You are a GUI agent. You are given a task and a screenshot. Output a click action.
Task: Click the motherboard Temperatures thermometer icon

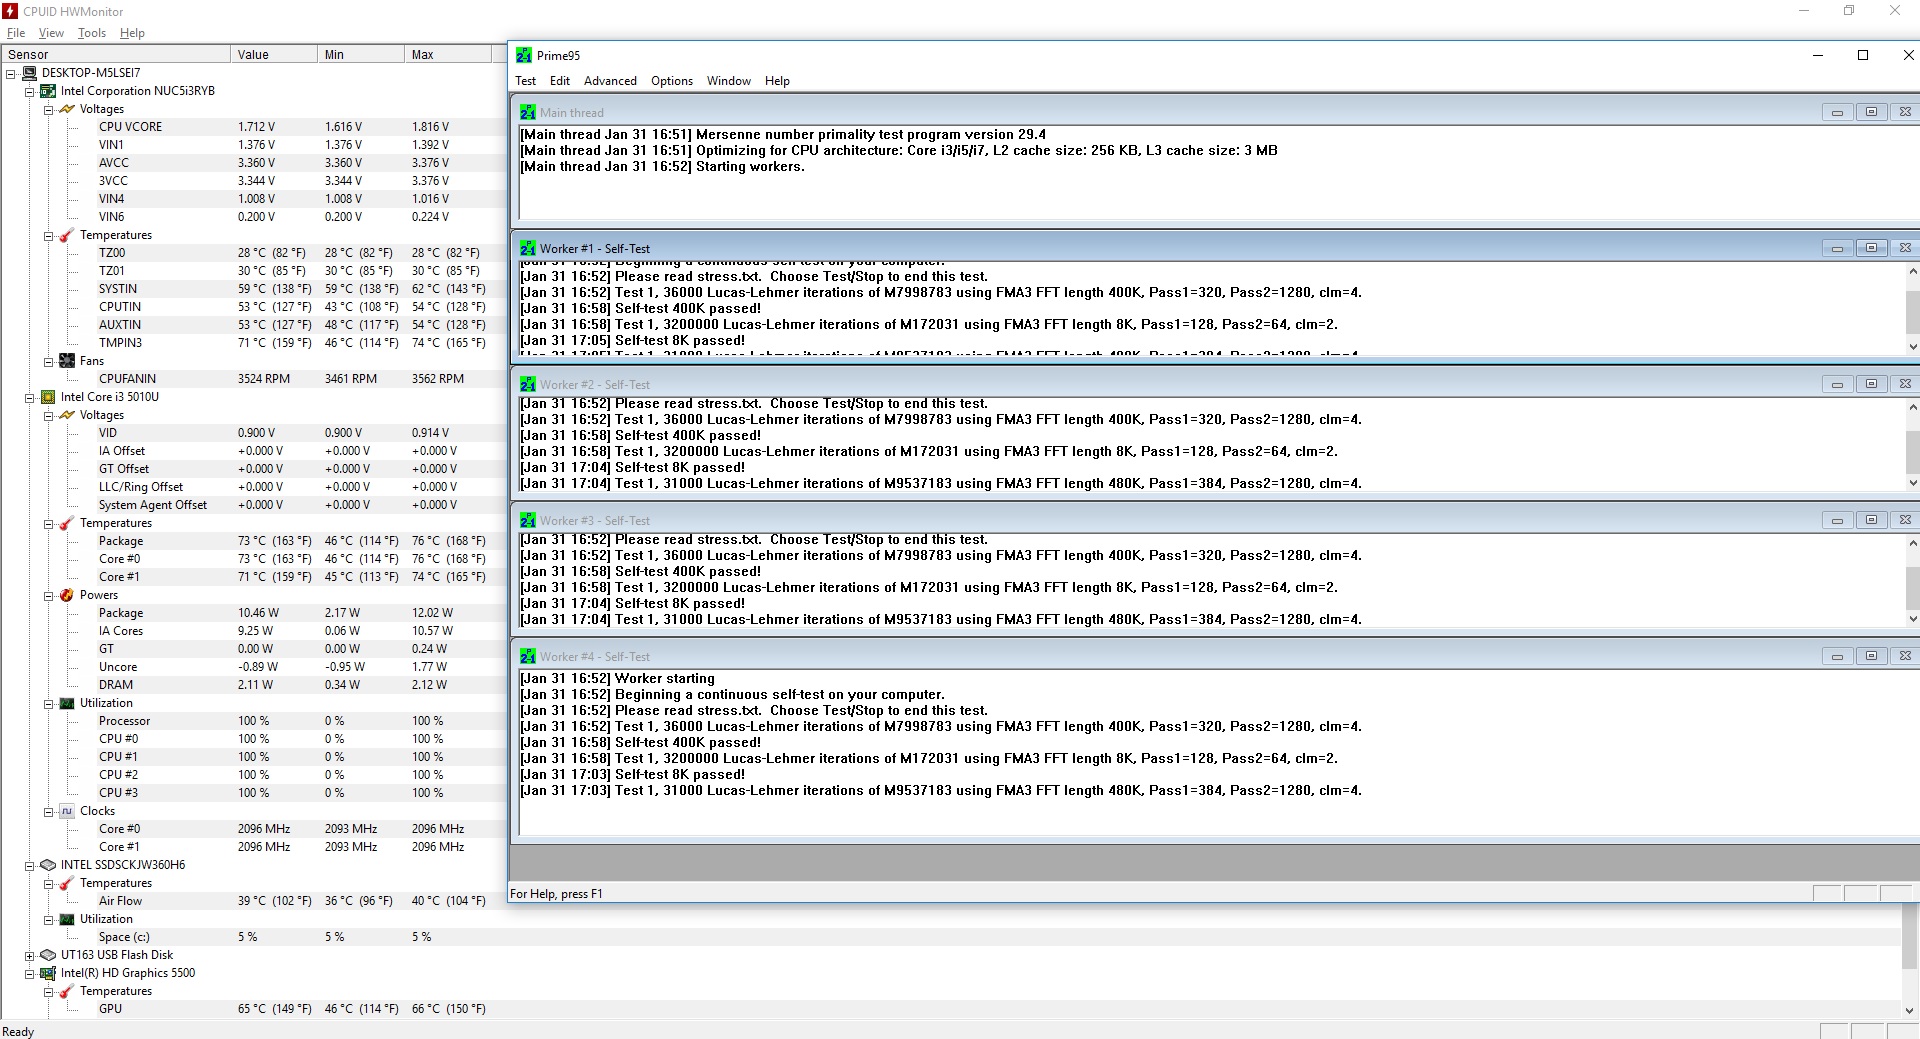click(66, 235)
